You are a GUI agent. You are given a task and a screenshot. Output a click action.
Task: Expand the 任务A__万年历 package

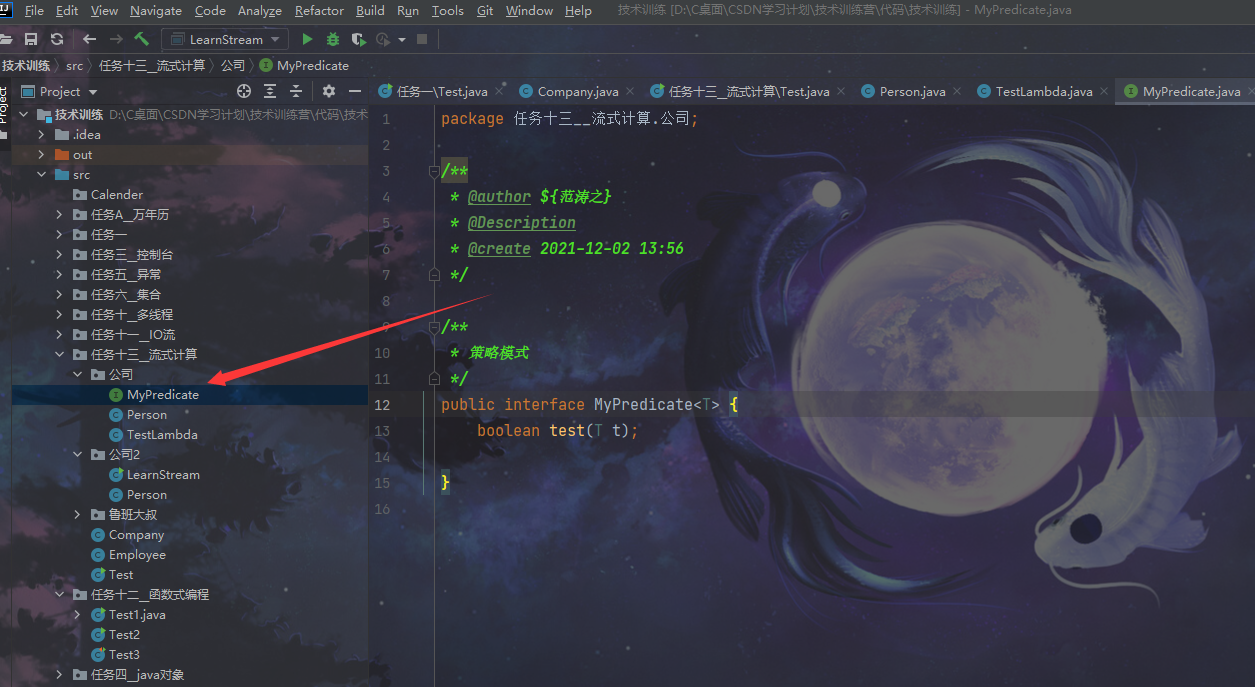(59, 215)
